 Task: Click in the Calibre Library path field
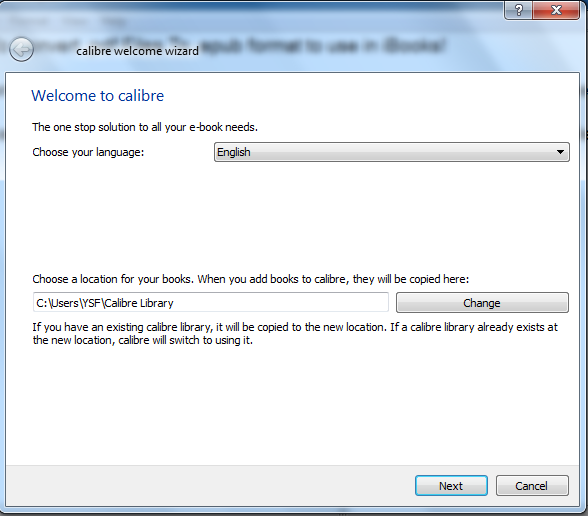211,302
